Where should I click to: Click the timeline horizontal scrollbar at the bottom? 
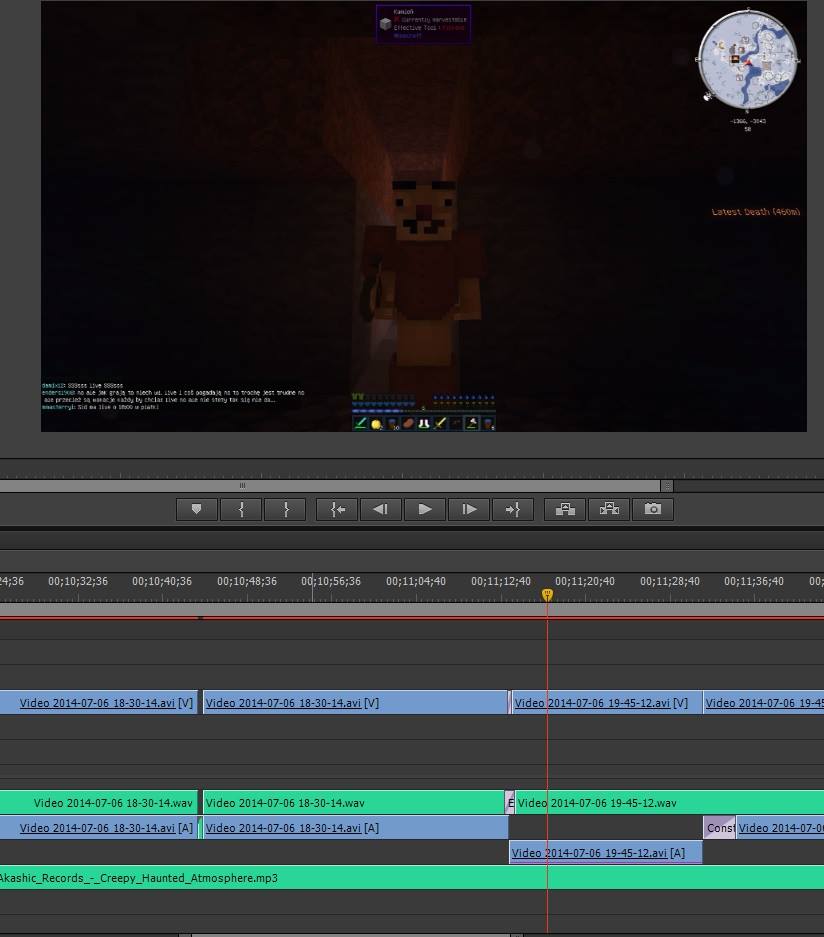coord(351,935)
